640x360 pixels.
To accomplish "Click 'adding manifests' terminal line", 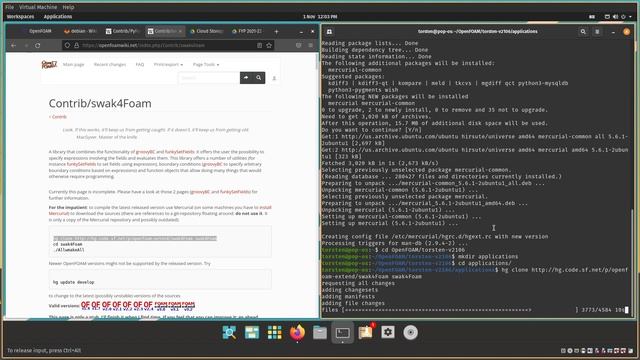I will click(x=348, y=296).
